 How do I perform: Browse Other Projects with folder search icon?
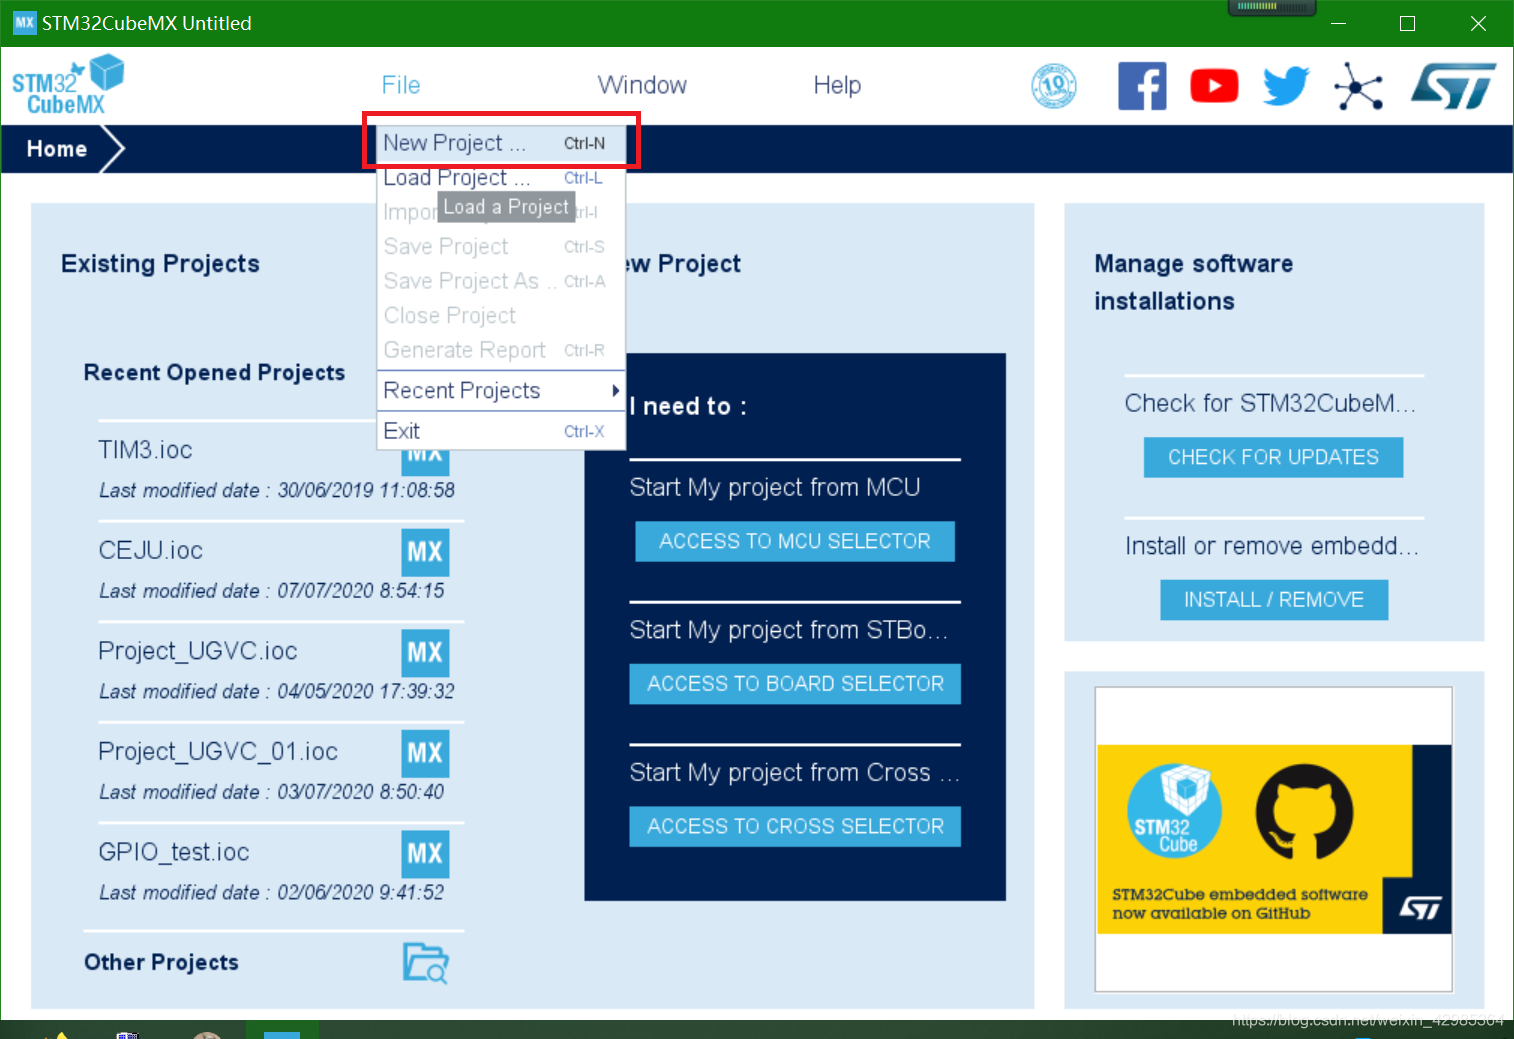[x=426, y=963]
